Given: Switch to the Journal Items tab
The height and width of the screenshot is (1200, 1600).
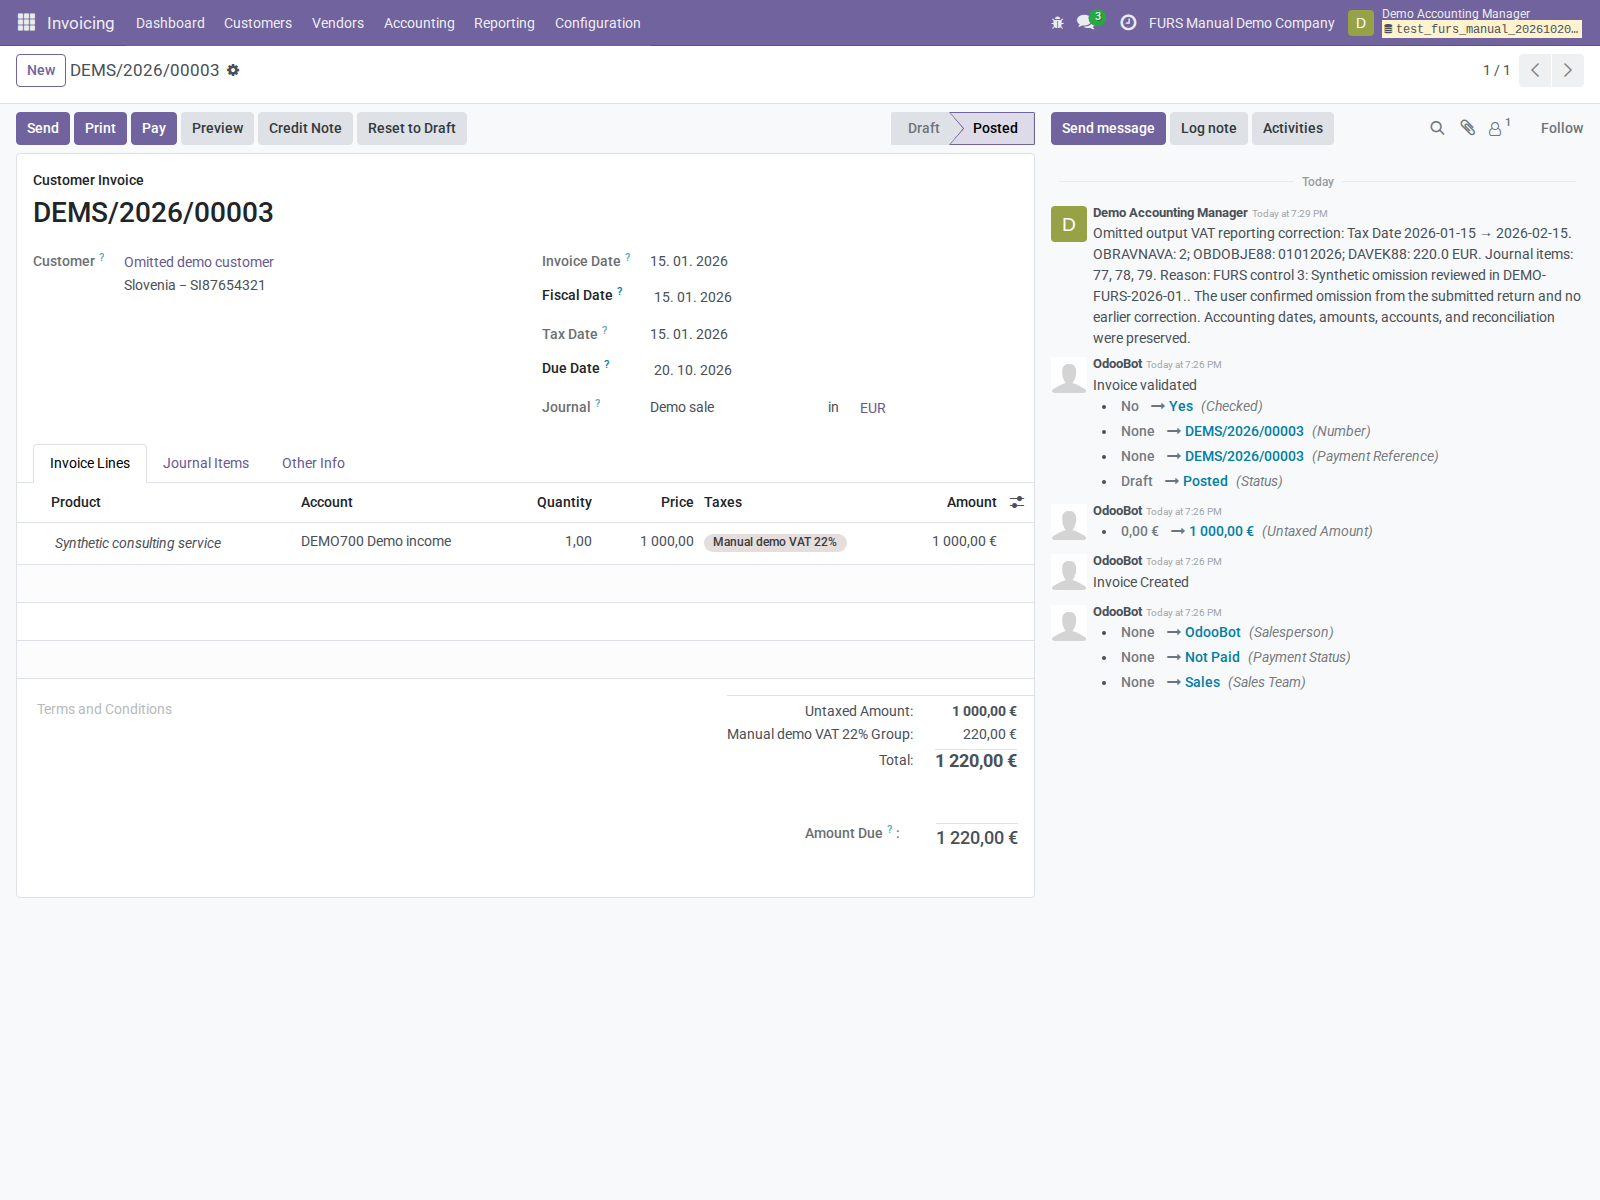Looking at the screenshot, I should 206,463.
